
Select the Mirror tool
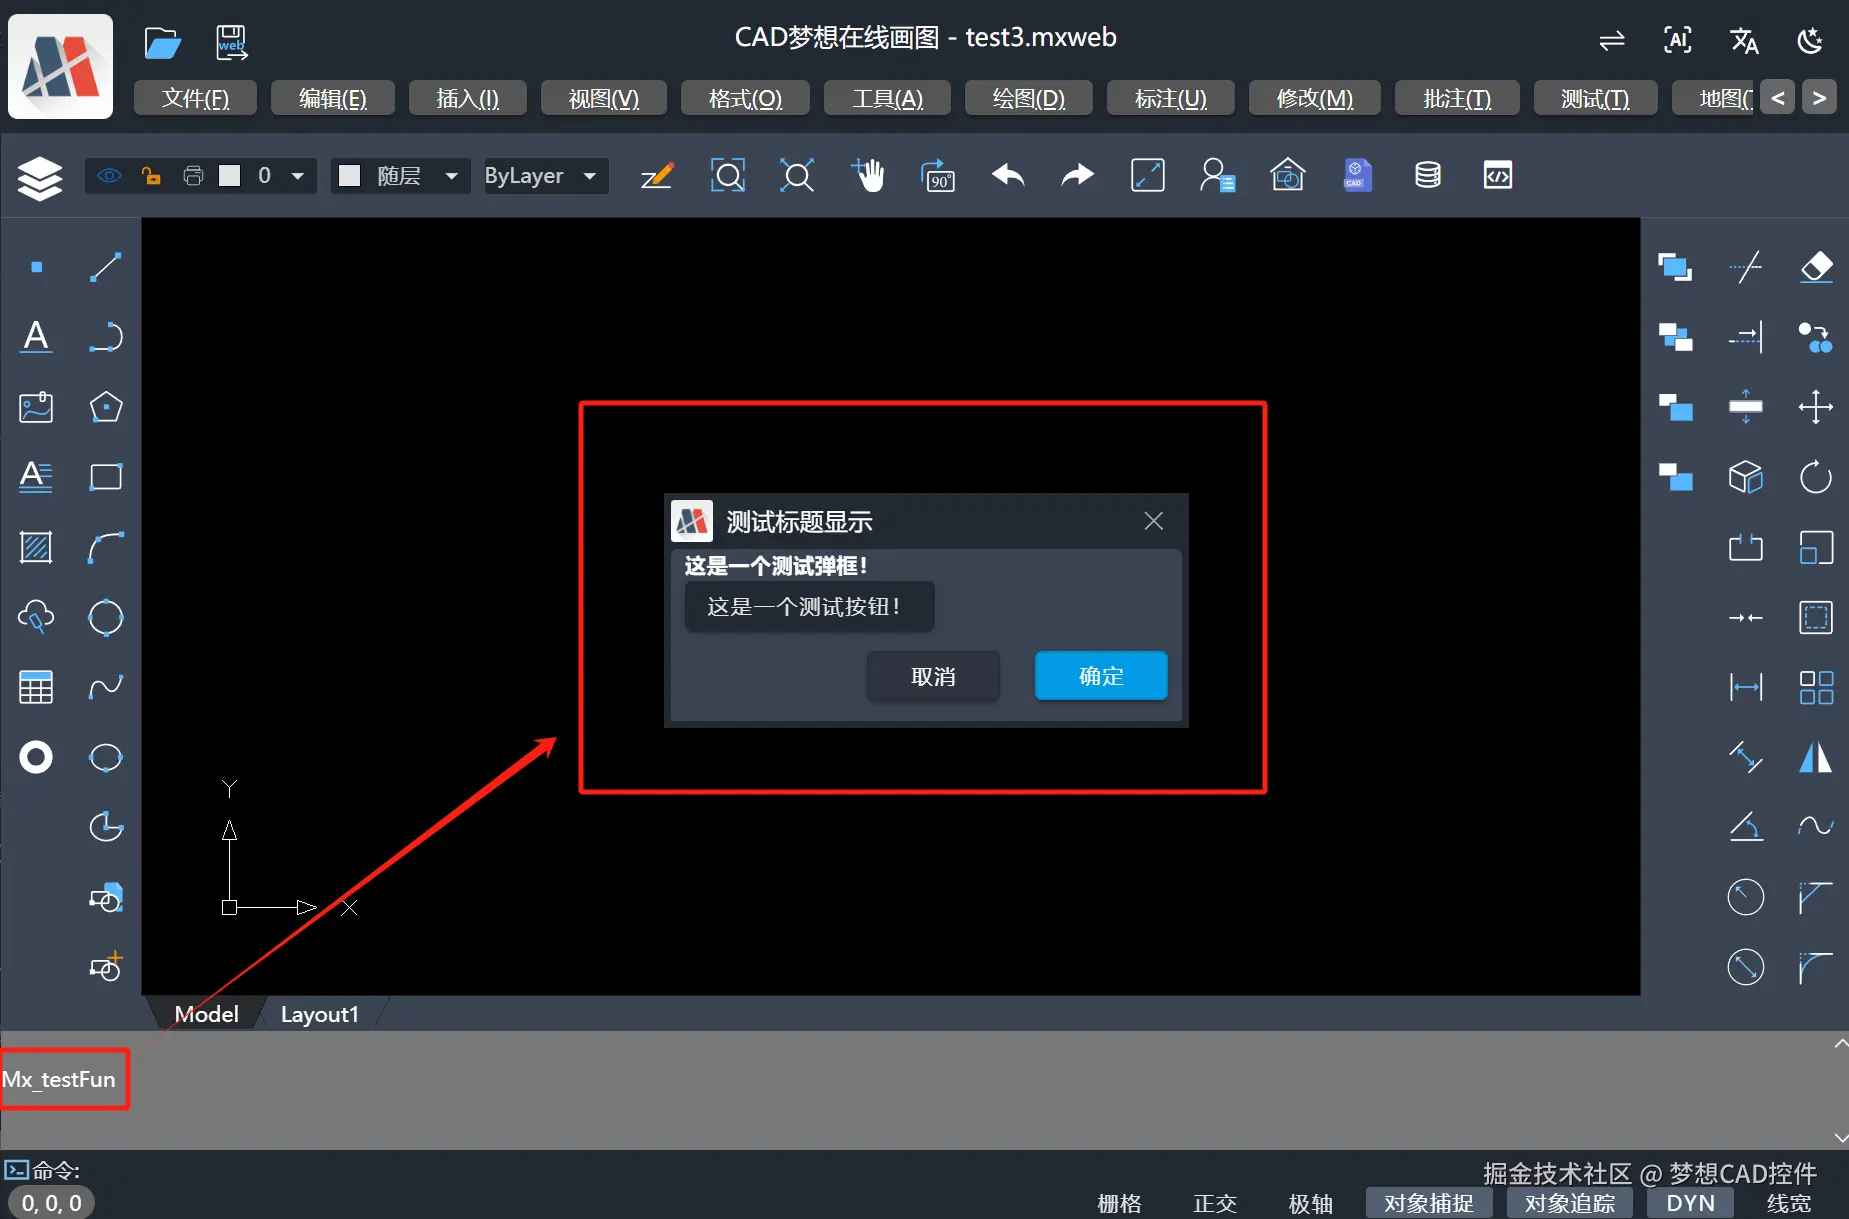pyautogui.click(x=1816, y=757)
